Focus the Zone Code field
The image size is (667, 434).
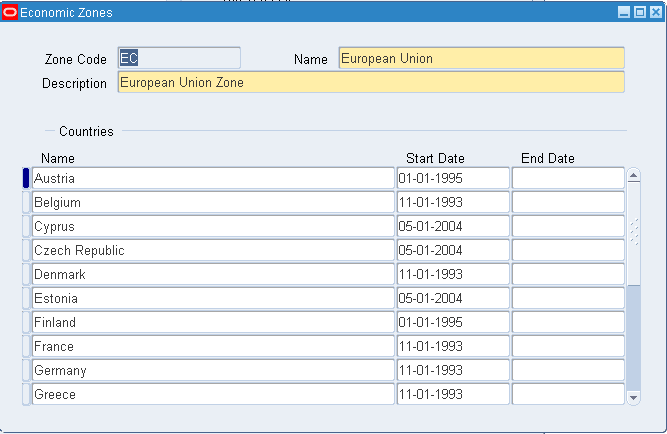tap(179, 58)
